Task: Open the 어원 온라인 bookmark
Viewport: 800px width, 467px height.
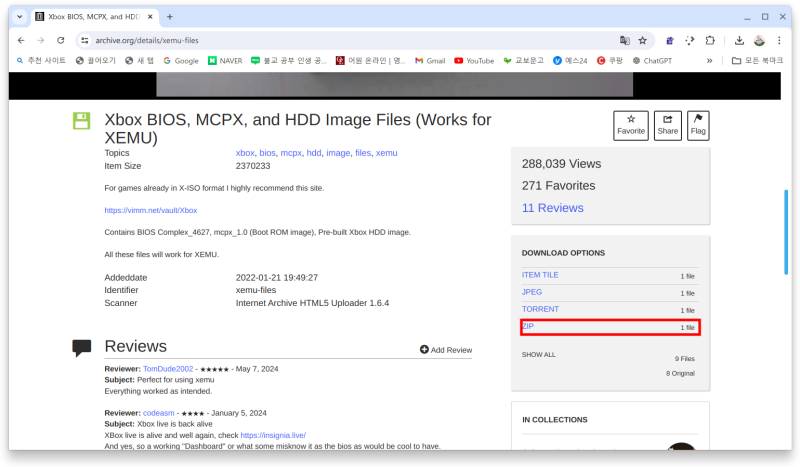Action: click(x=370, y=61)
